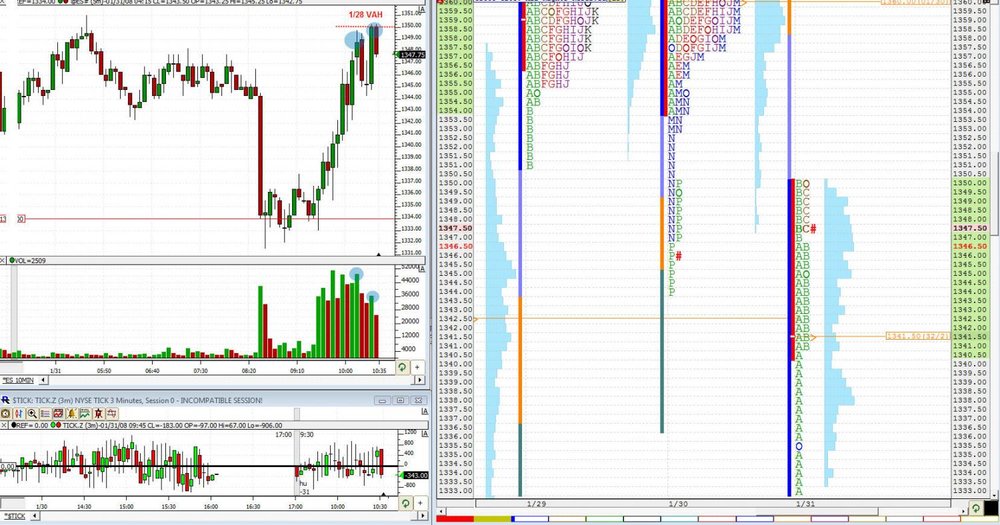Select the magnifier zoom tool in TICK toolbar

[x=32, y=413]
